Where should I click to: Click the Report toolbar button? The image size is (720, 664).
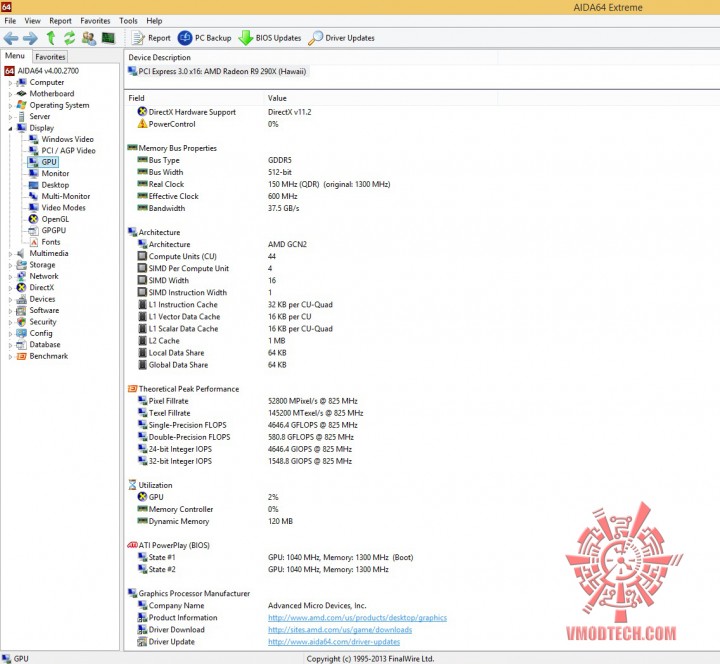(151, 38)
